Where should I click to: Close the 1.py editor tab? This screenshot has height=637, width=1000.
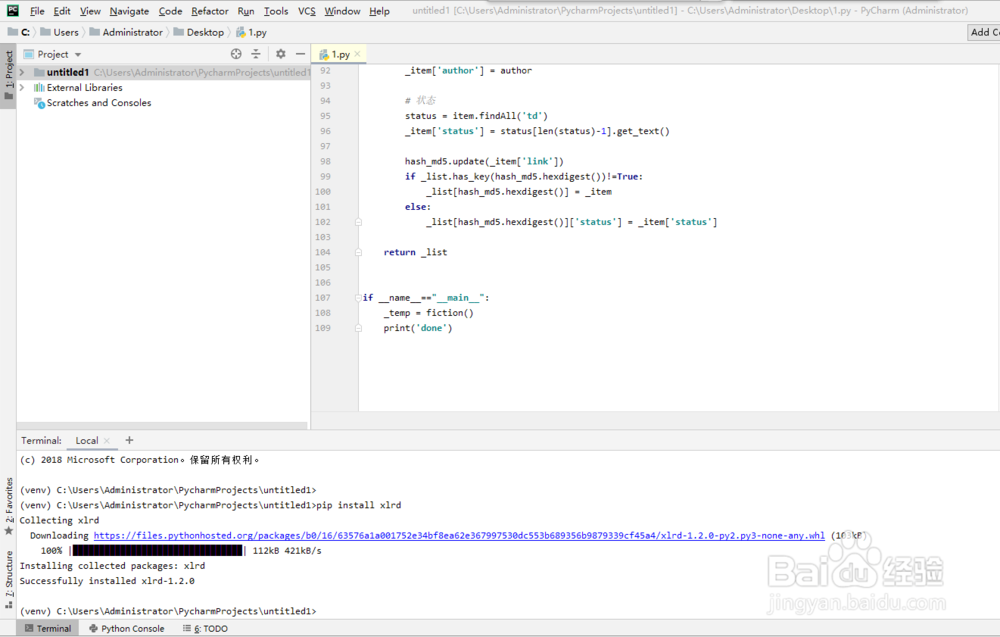tap(358, 54)
